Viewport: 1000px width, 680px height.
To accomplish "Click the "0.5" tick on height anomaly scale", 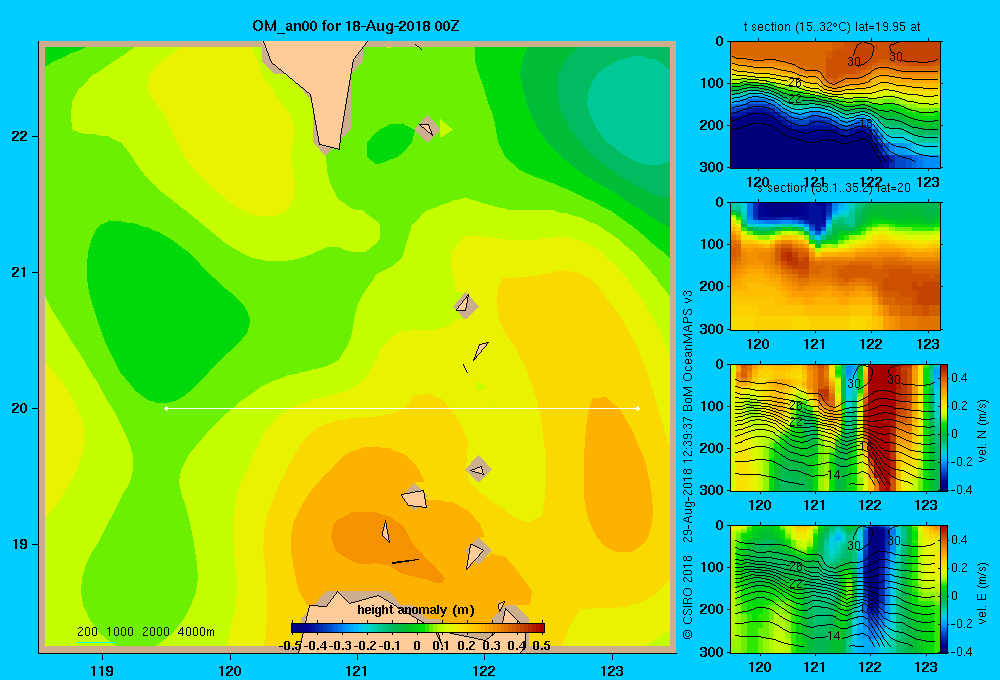I will tap(541, 646).
